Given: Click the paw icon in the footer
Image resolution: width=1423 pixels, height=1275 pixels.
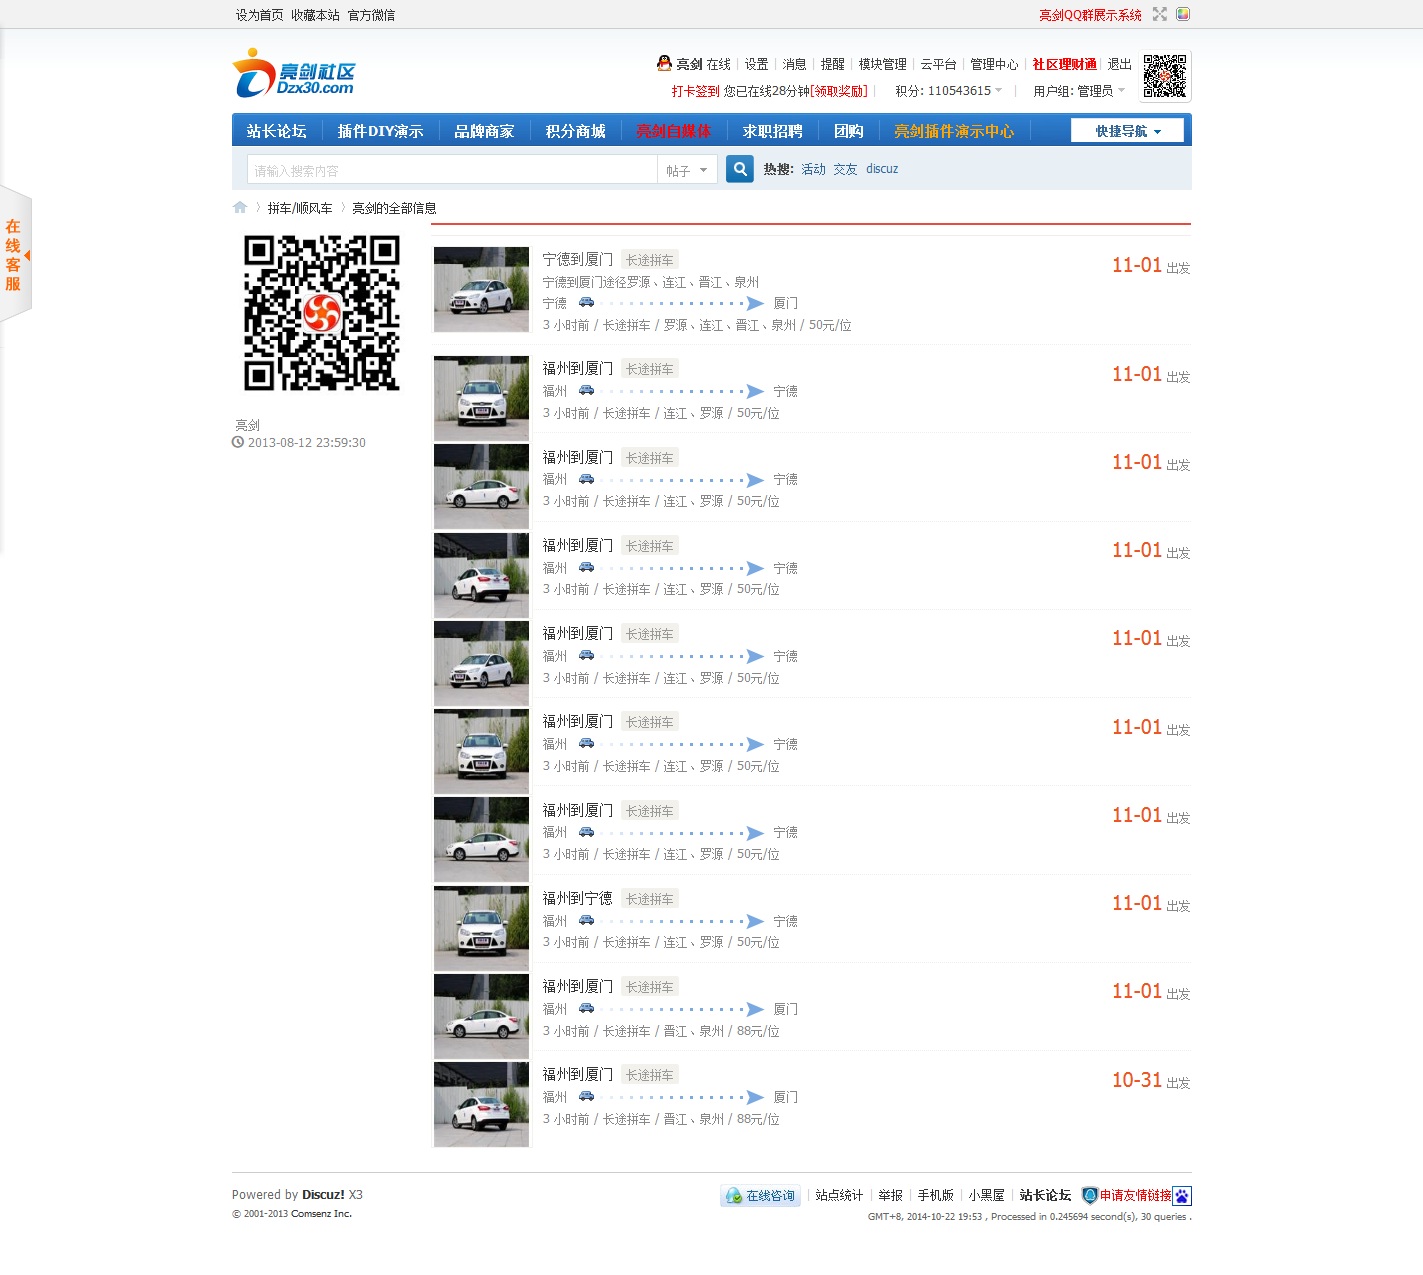Looking at the screenshot, I should (x=1182, y=1195).
